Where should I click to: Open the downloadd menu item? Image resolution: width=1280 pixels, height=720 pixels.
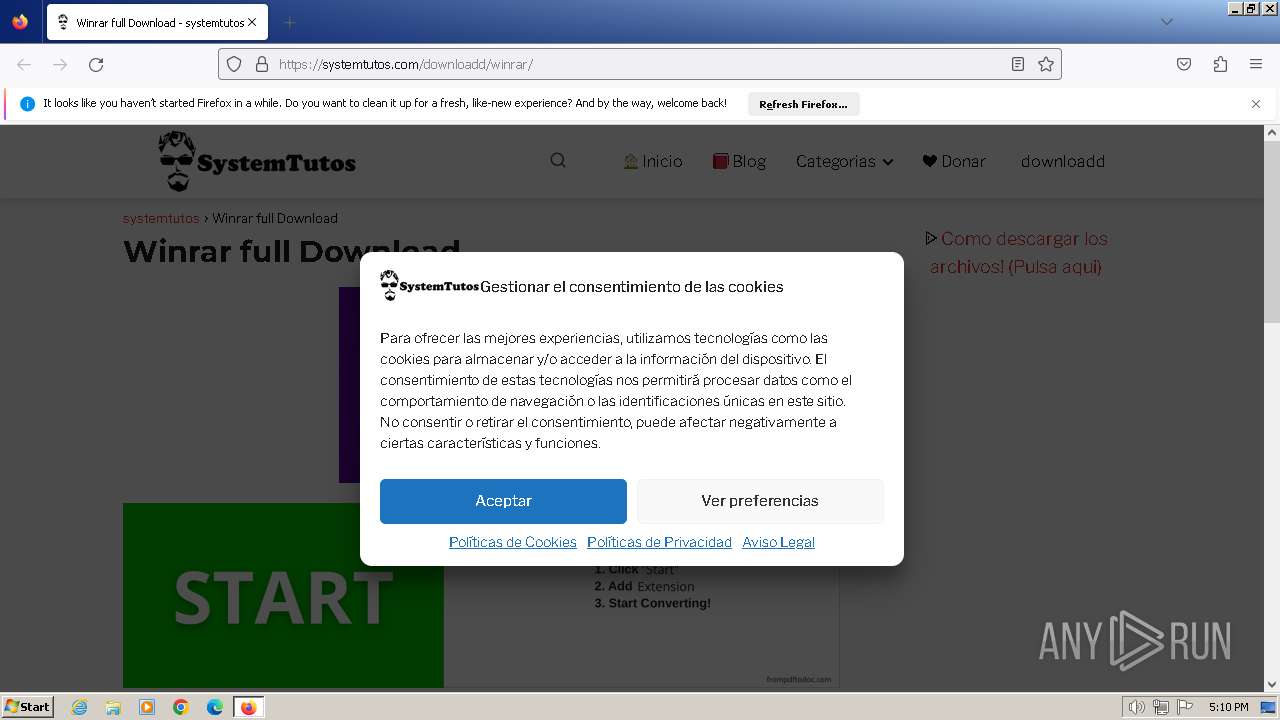(x=1063, y=161)
